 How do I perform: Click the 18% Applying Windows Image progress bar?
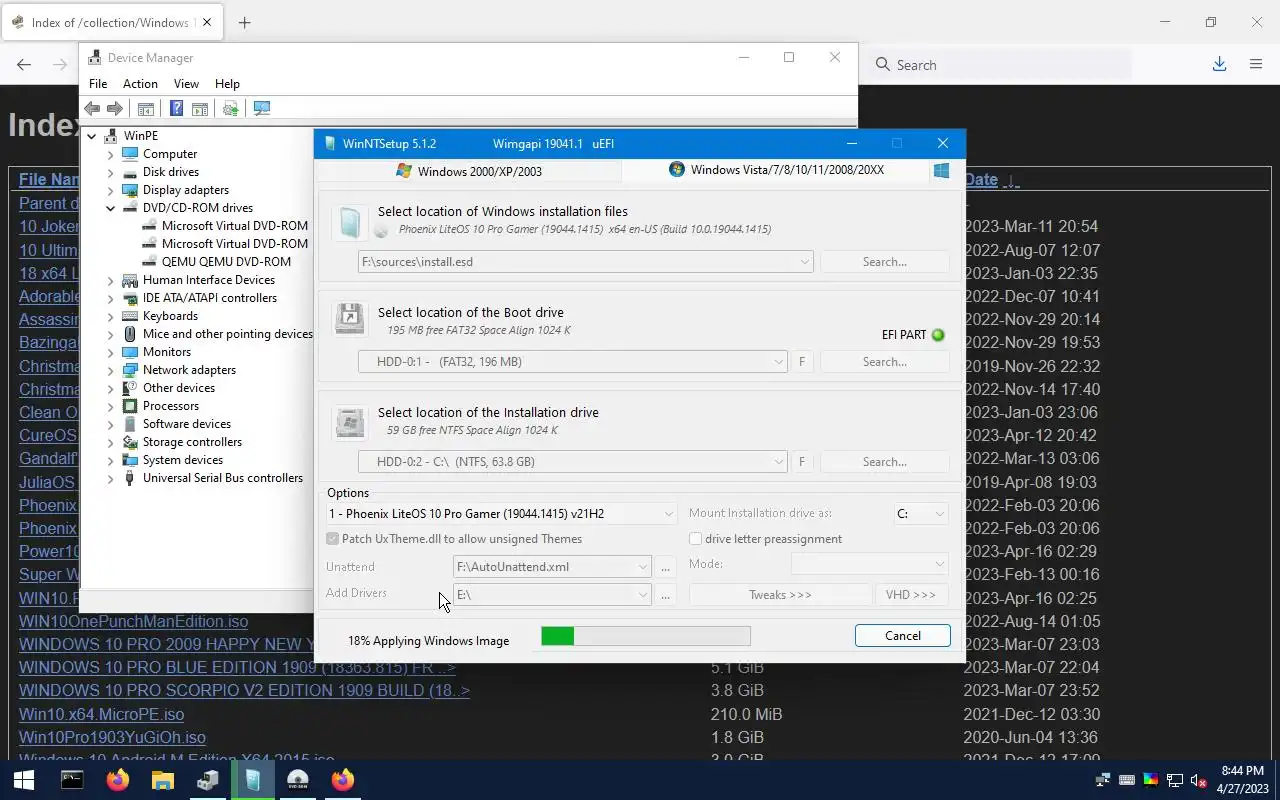645,636
